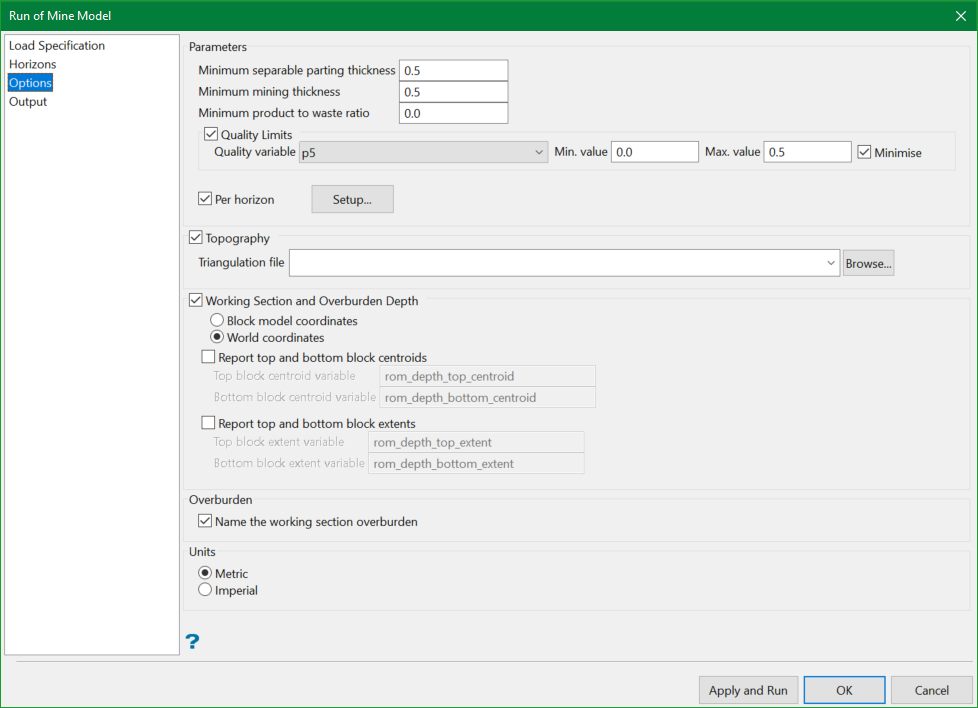This screenshot has height=708, width=978.
Task: Enable Report top and bottom block extents
Action: (208, 423)
